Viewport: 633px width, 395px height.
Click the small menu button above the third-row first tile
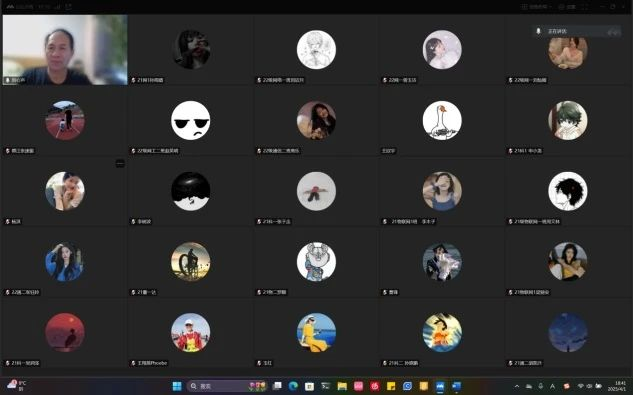[120, 164]
